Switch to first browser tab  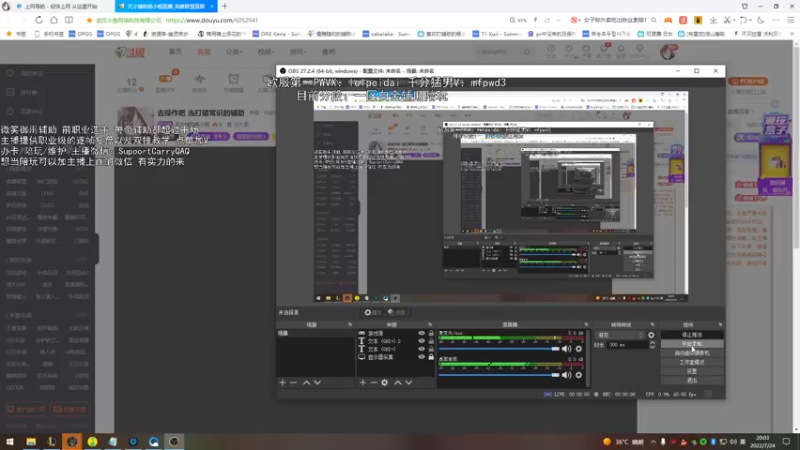coord(61,6)
